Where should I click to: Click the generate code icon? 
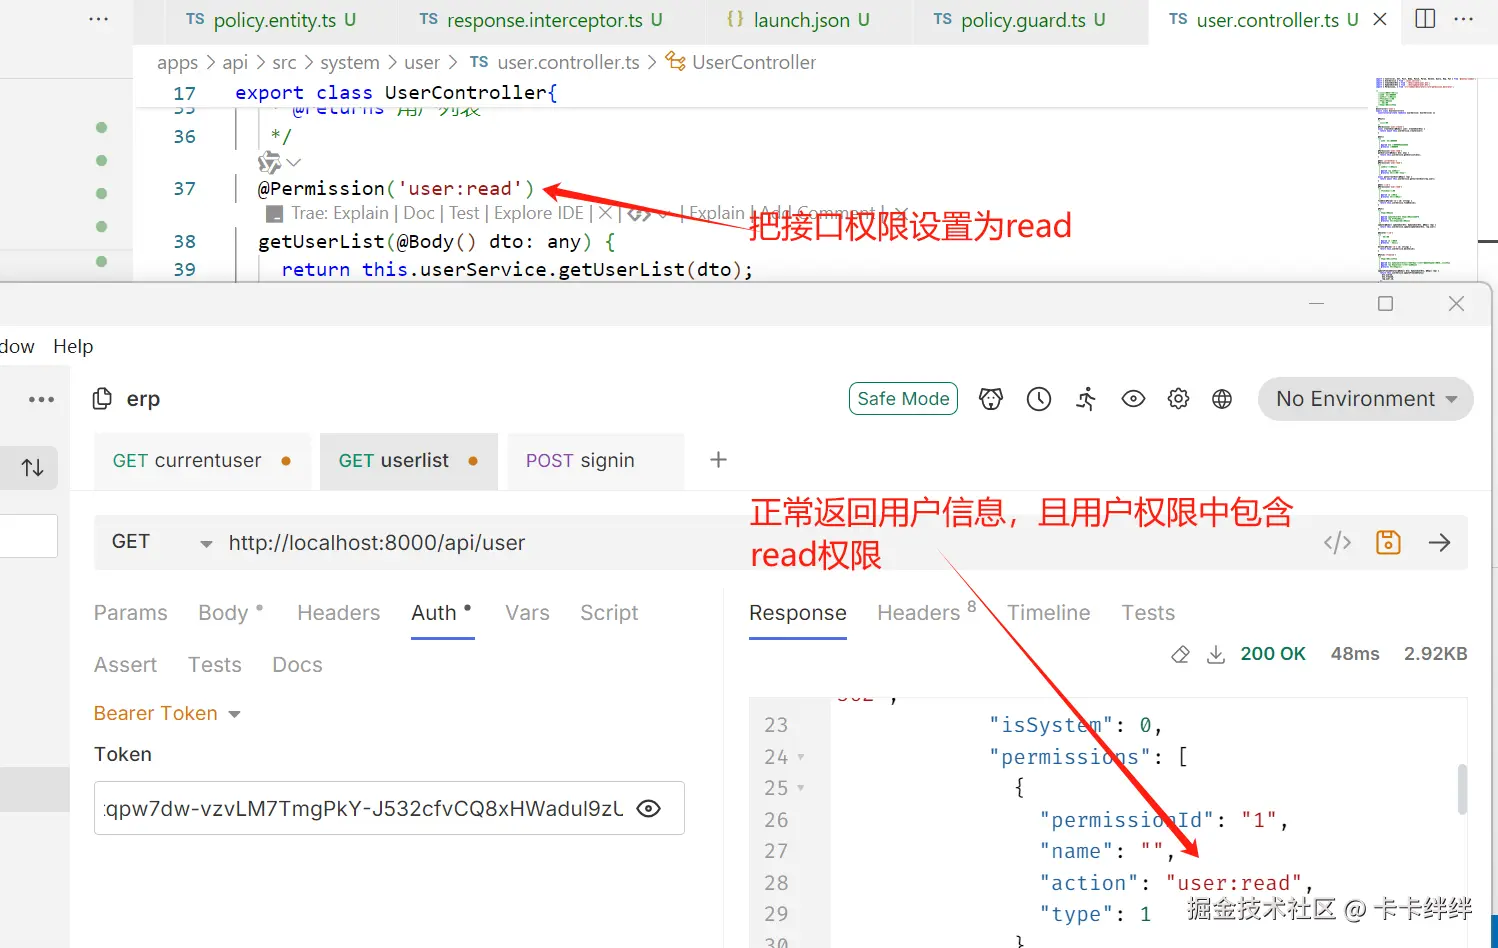pyautogui.click(x=1337, y=542)
